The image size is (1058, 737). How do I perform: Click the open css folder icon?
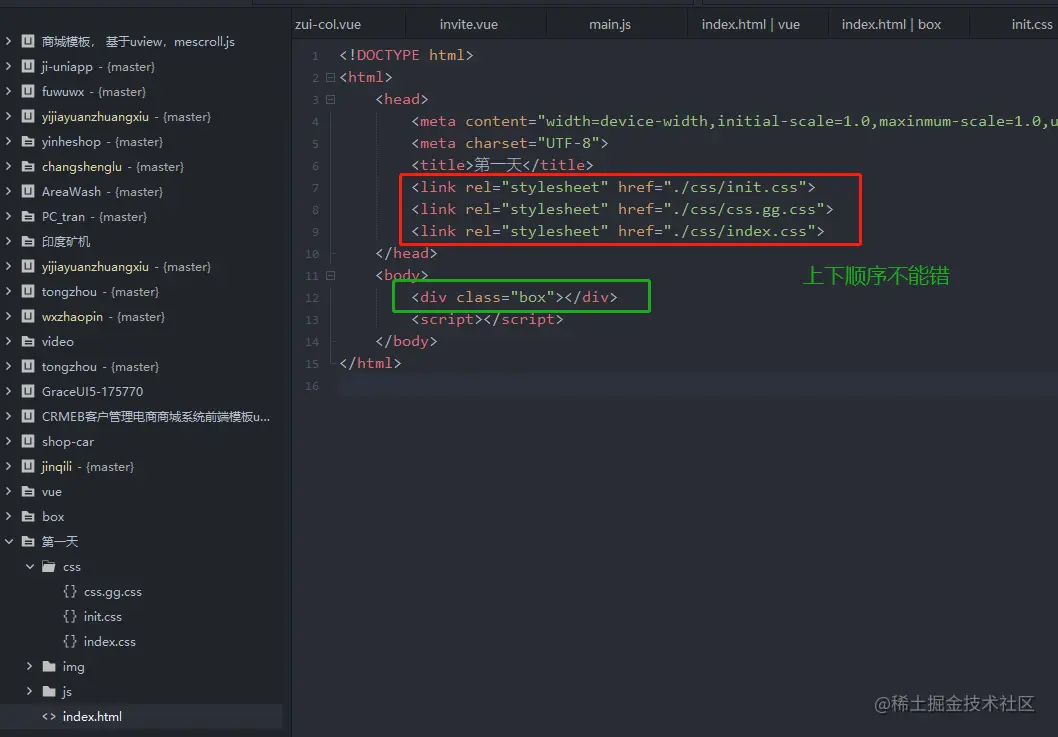pyautogui.click(x=49, y=566)
